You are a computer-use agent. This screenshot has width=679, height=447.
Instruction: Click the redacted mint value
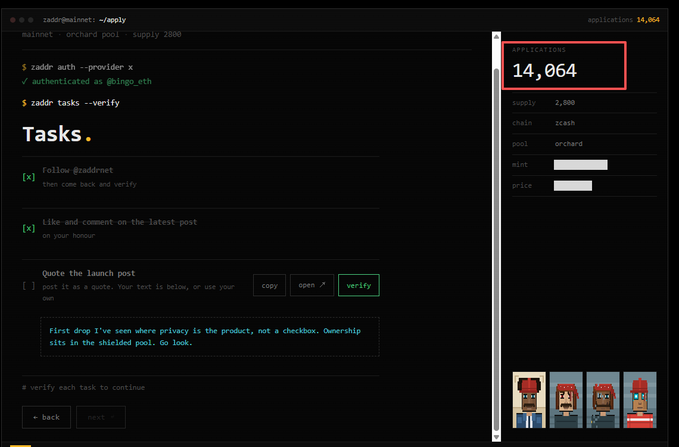(581, 165)
